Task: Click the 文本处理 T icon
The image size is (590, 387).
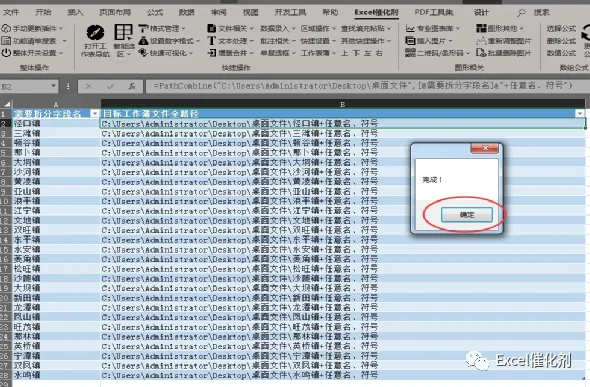Action: pos(212,41)
